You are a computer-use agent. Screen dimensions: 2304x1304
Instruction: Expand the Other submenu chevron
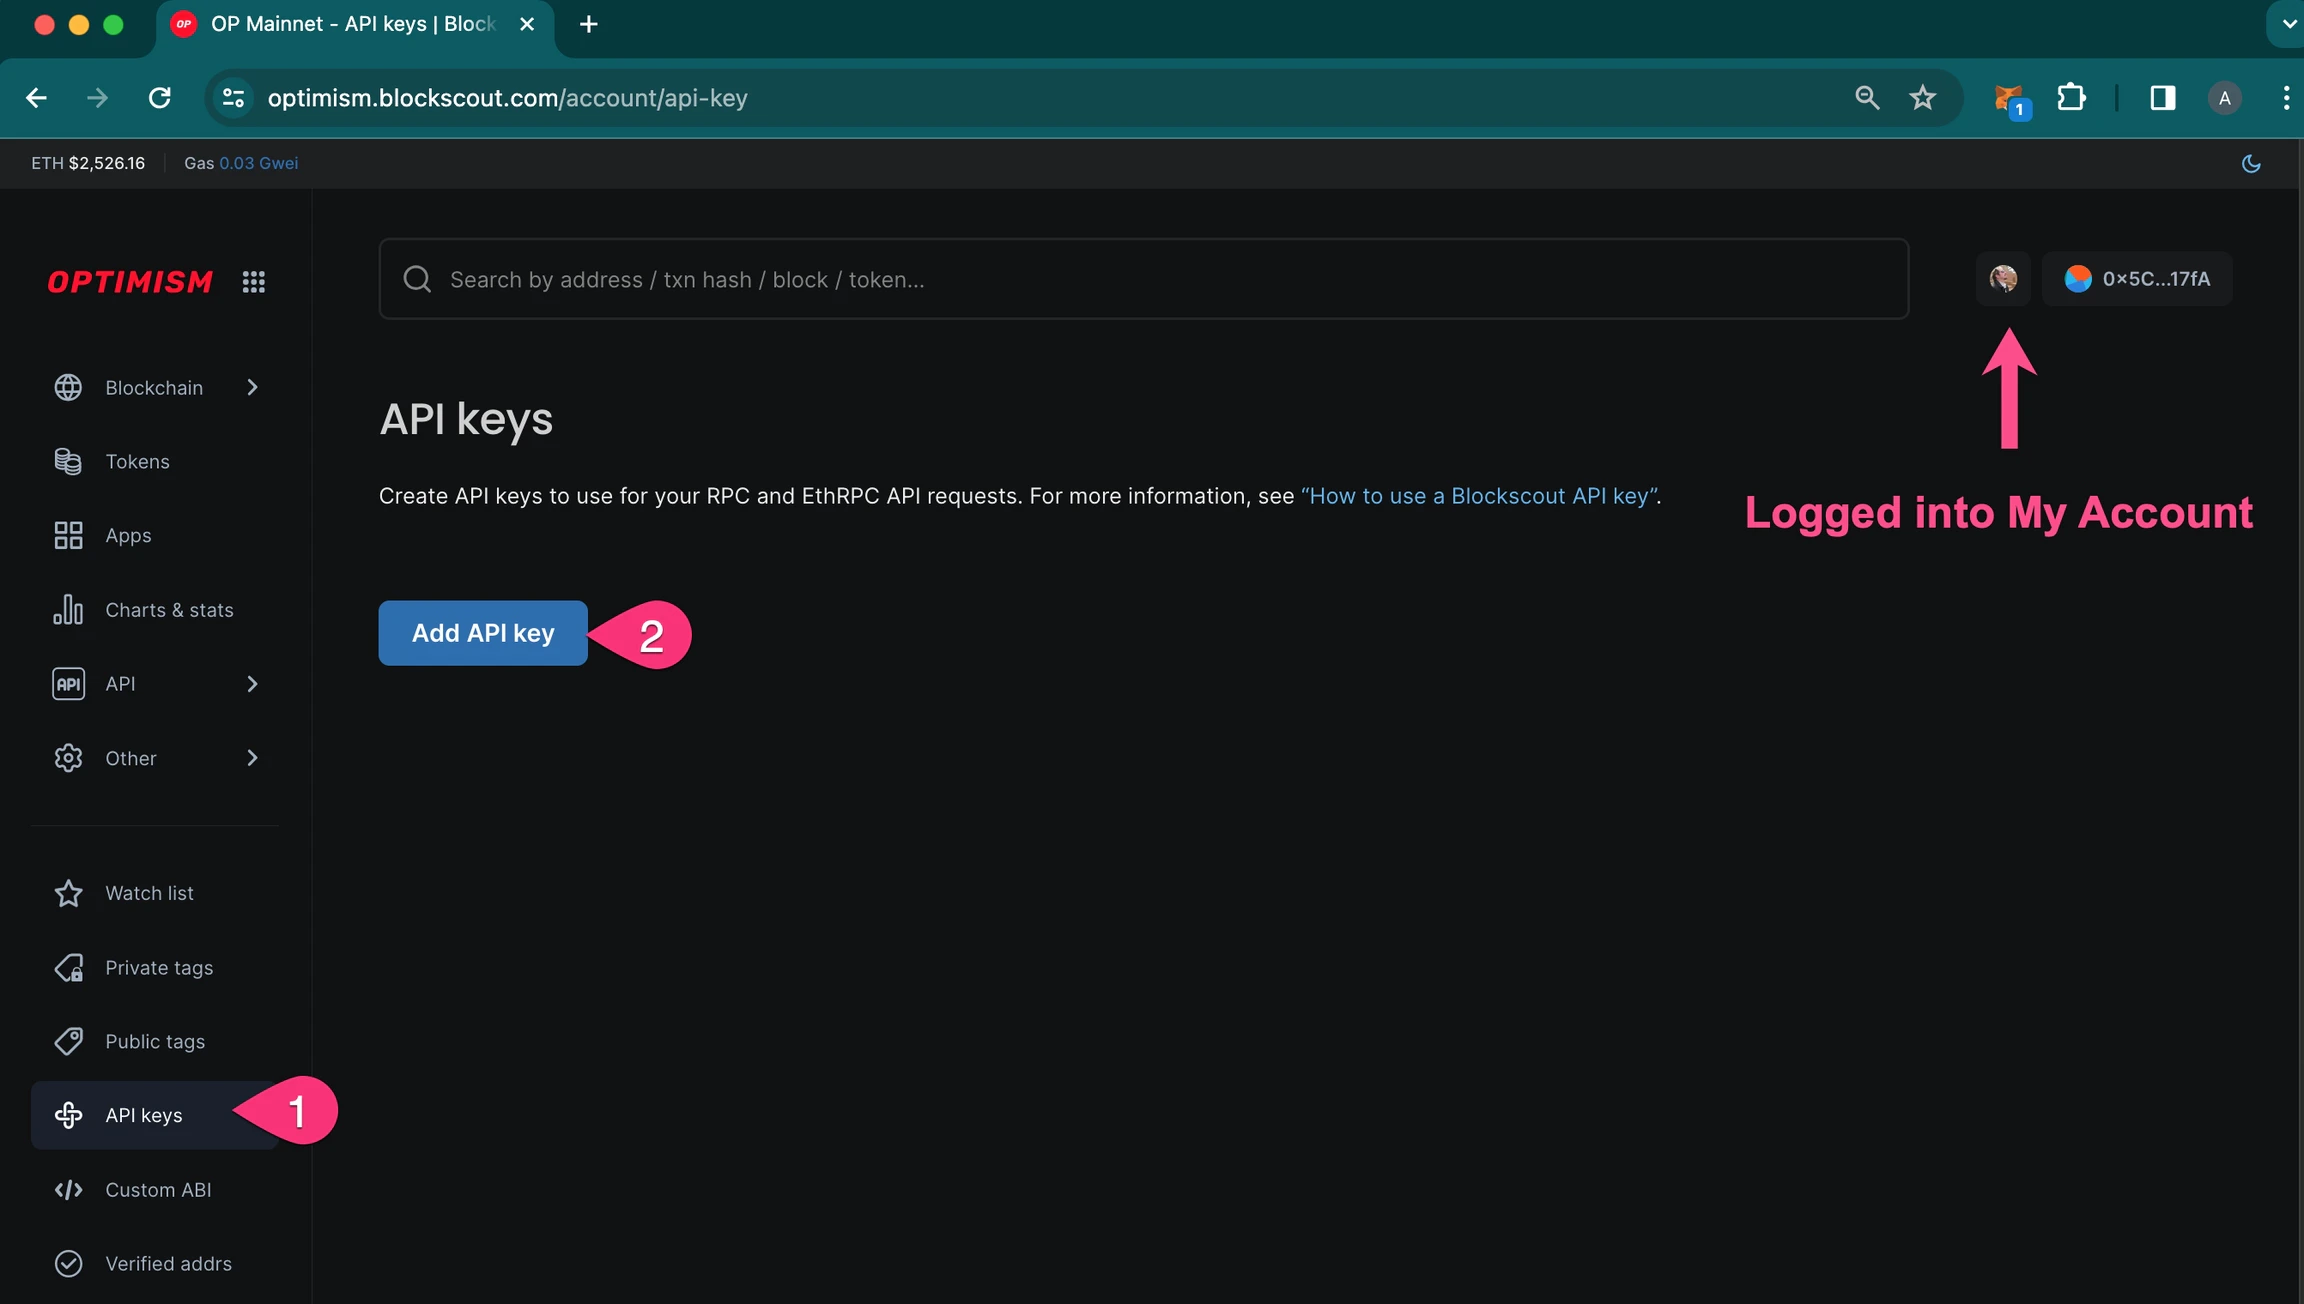[252, 758]
